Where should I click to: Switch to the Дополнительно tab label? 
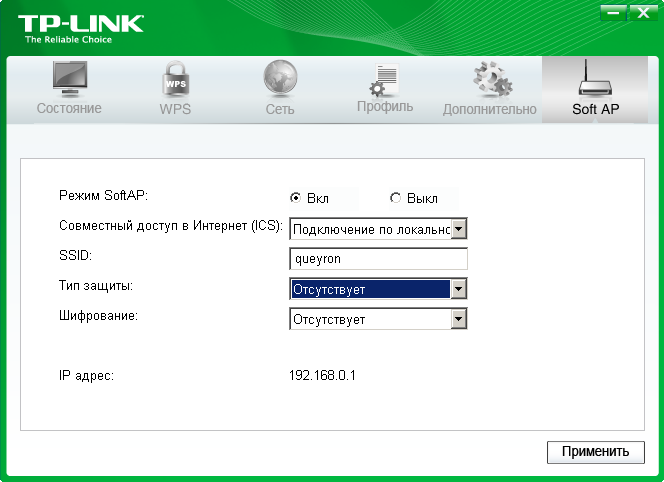490,109
